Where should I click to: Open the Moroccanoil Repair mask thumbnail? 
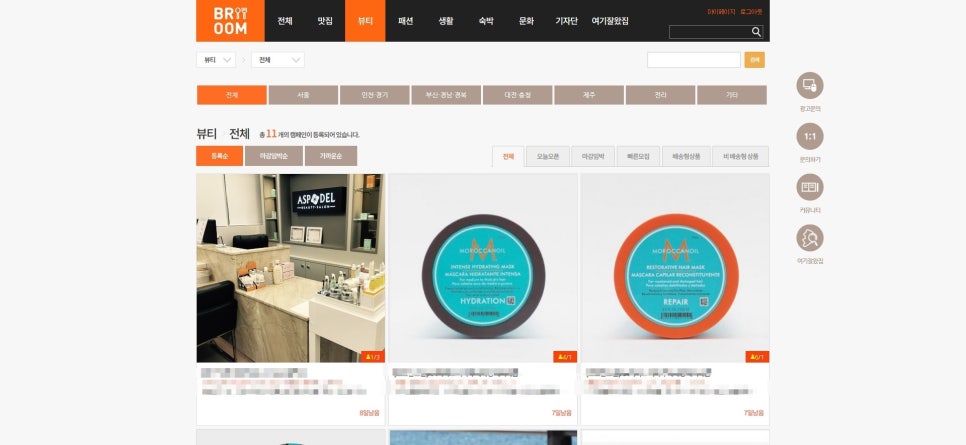pos(675,268)
